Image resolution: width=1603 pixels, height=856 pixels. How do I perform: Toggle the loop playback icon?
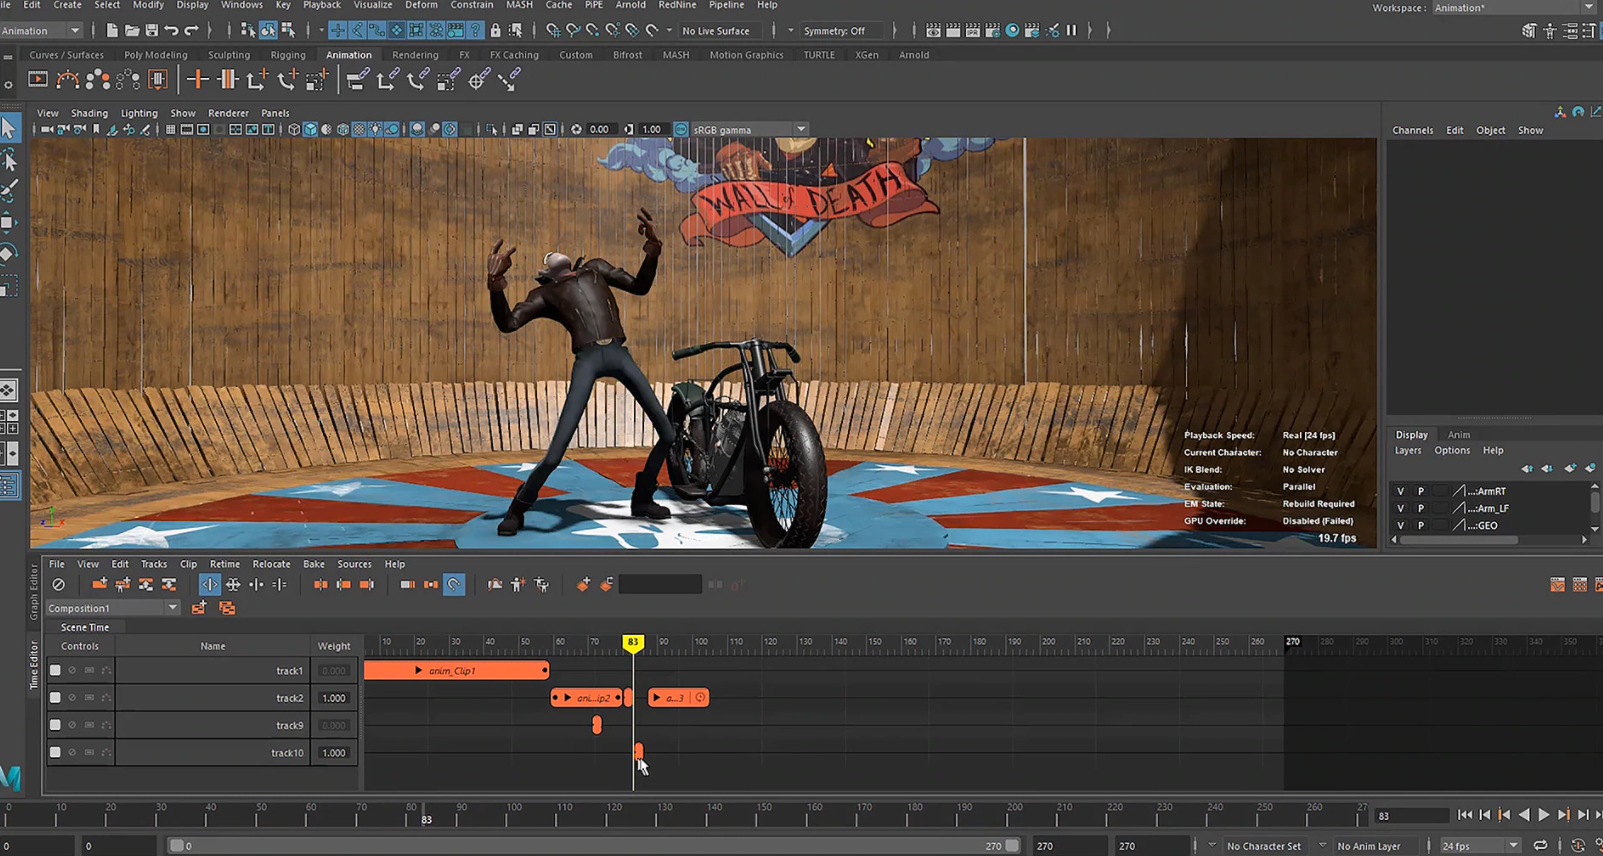(x=1540, y=846)
